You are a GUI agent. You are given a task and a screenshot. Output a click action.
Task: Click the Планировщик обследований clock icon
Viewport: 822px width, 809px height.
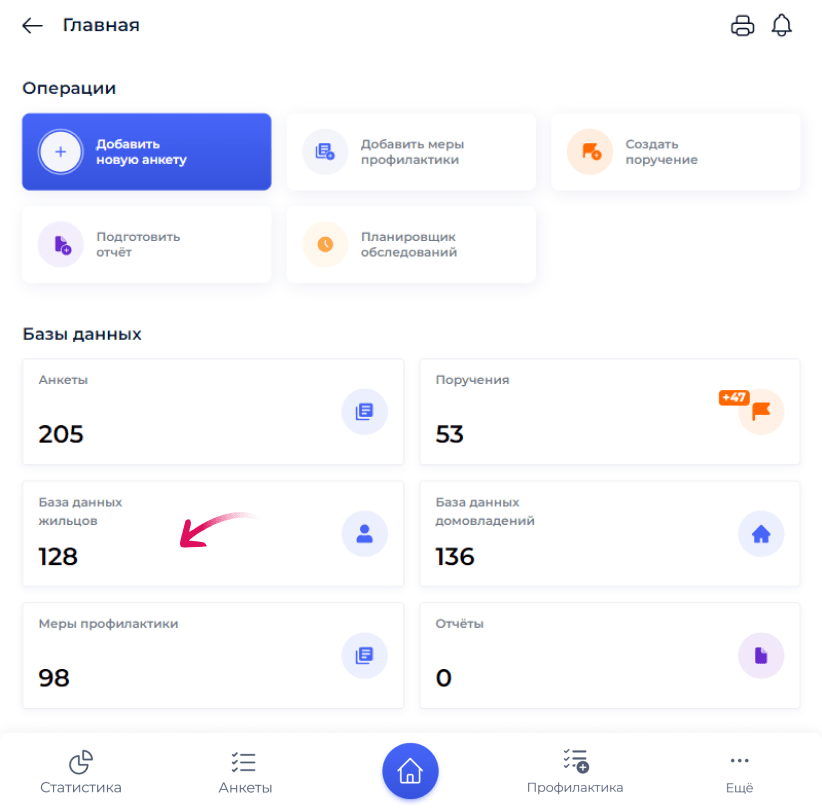[325, 245]
